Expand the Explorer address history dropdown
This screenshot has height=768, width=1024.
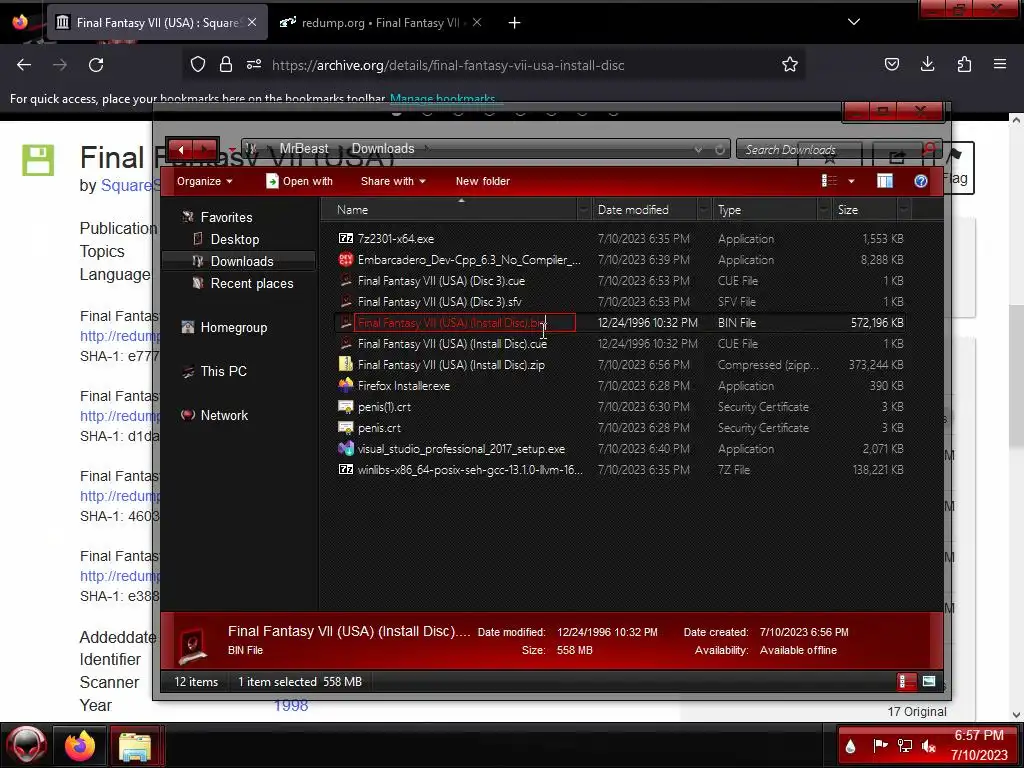(x=698, y=150)
